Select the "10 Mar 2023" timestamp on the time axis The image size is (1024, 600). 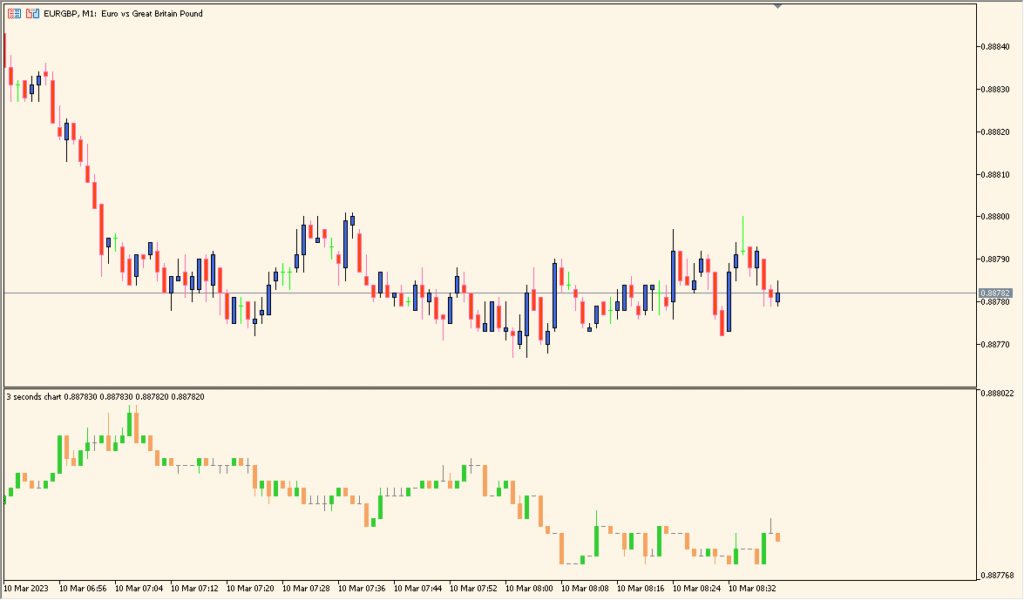[24, 590]
